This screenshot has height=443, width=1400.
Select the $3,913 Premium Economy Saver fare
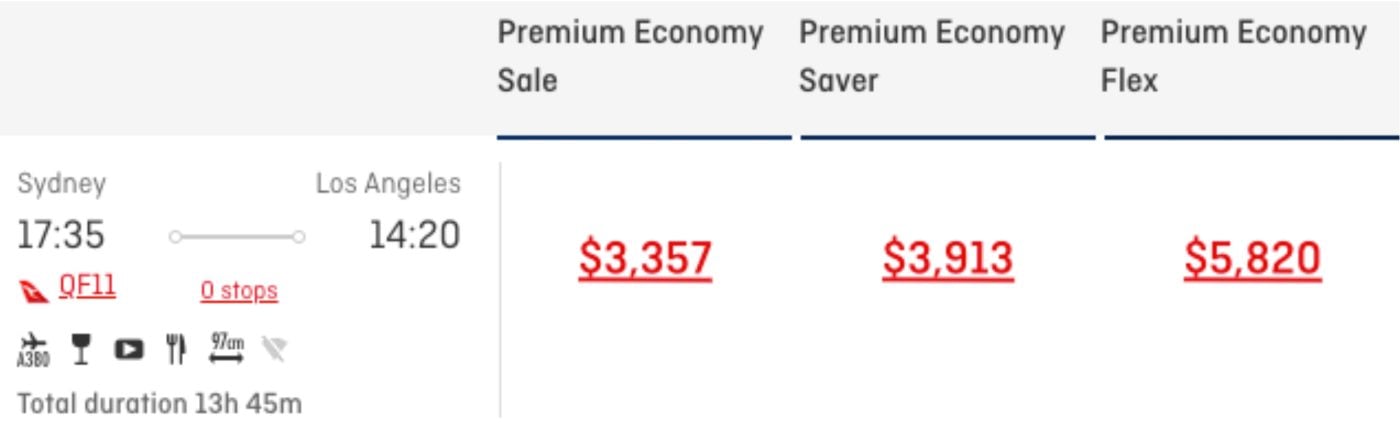(x=947, y=258)
